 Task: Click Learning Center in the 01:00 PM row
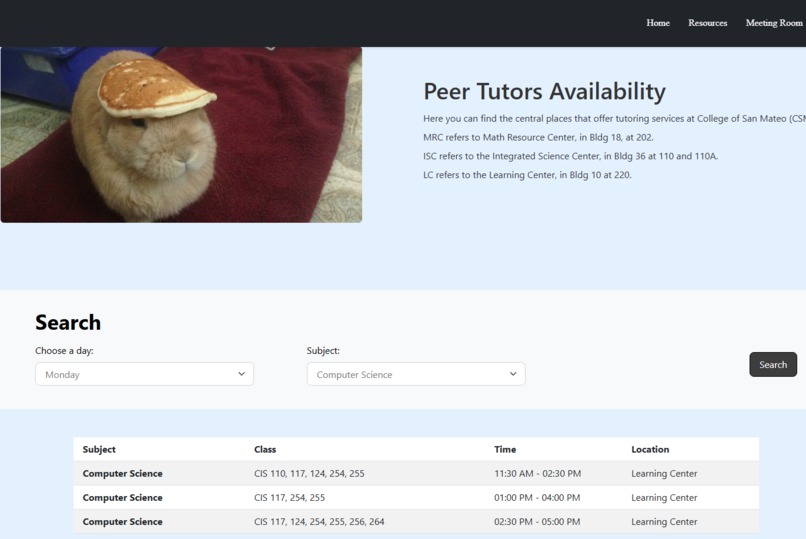[664, 497]
